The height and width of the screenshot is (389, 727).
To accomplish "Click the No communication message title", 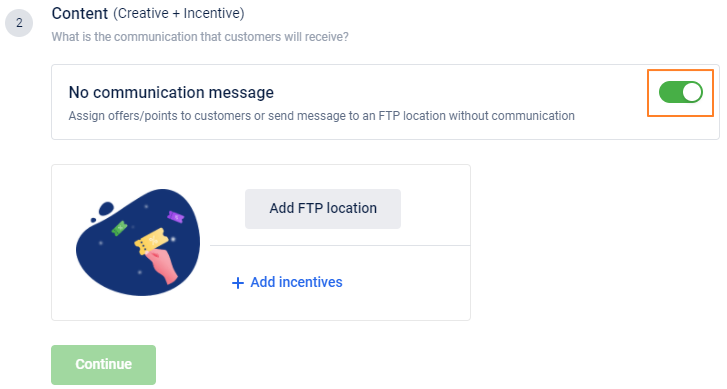I will coord(171,92).
